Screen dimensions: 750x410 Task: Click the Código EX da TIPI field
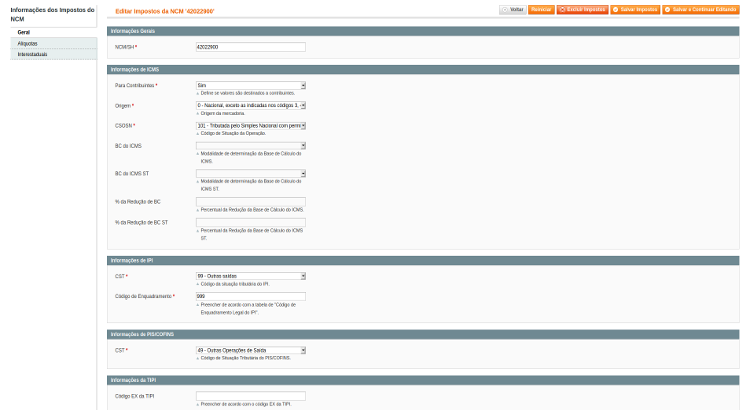click(251, 396)
